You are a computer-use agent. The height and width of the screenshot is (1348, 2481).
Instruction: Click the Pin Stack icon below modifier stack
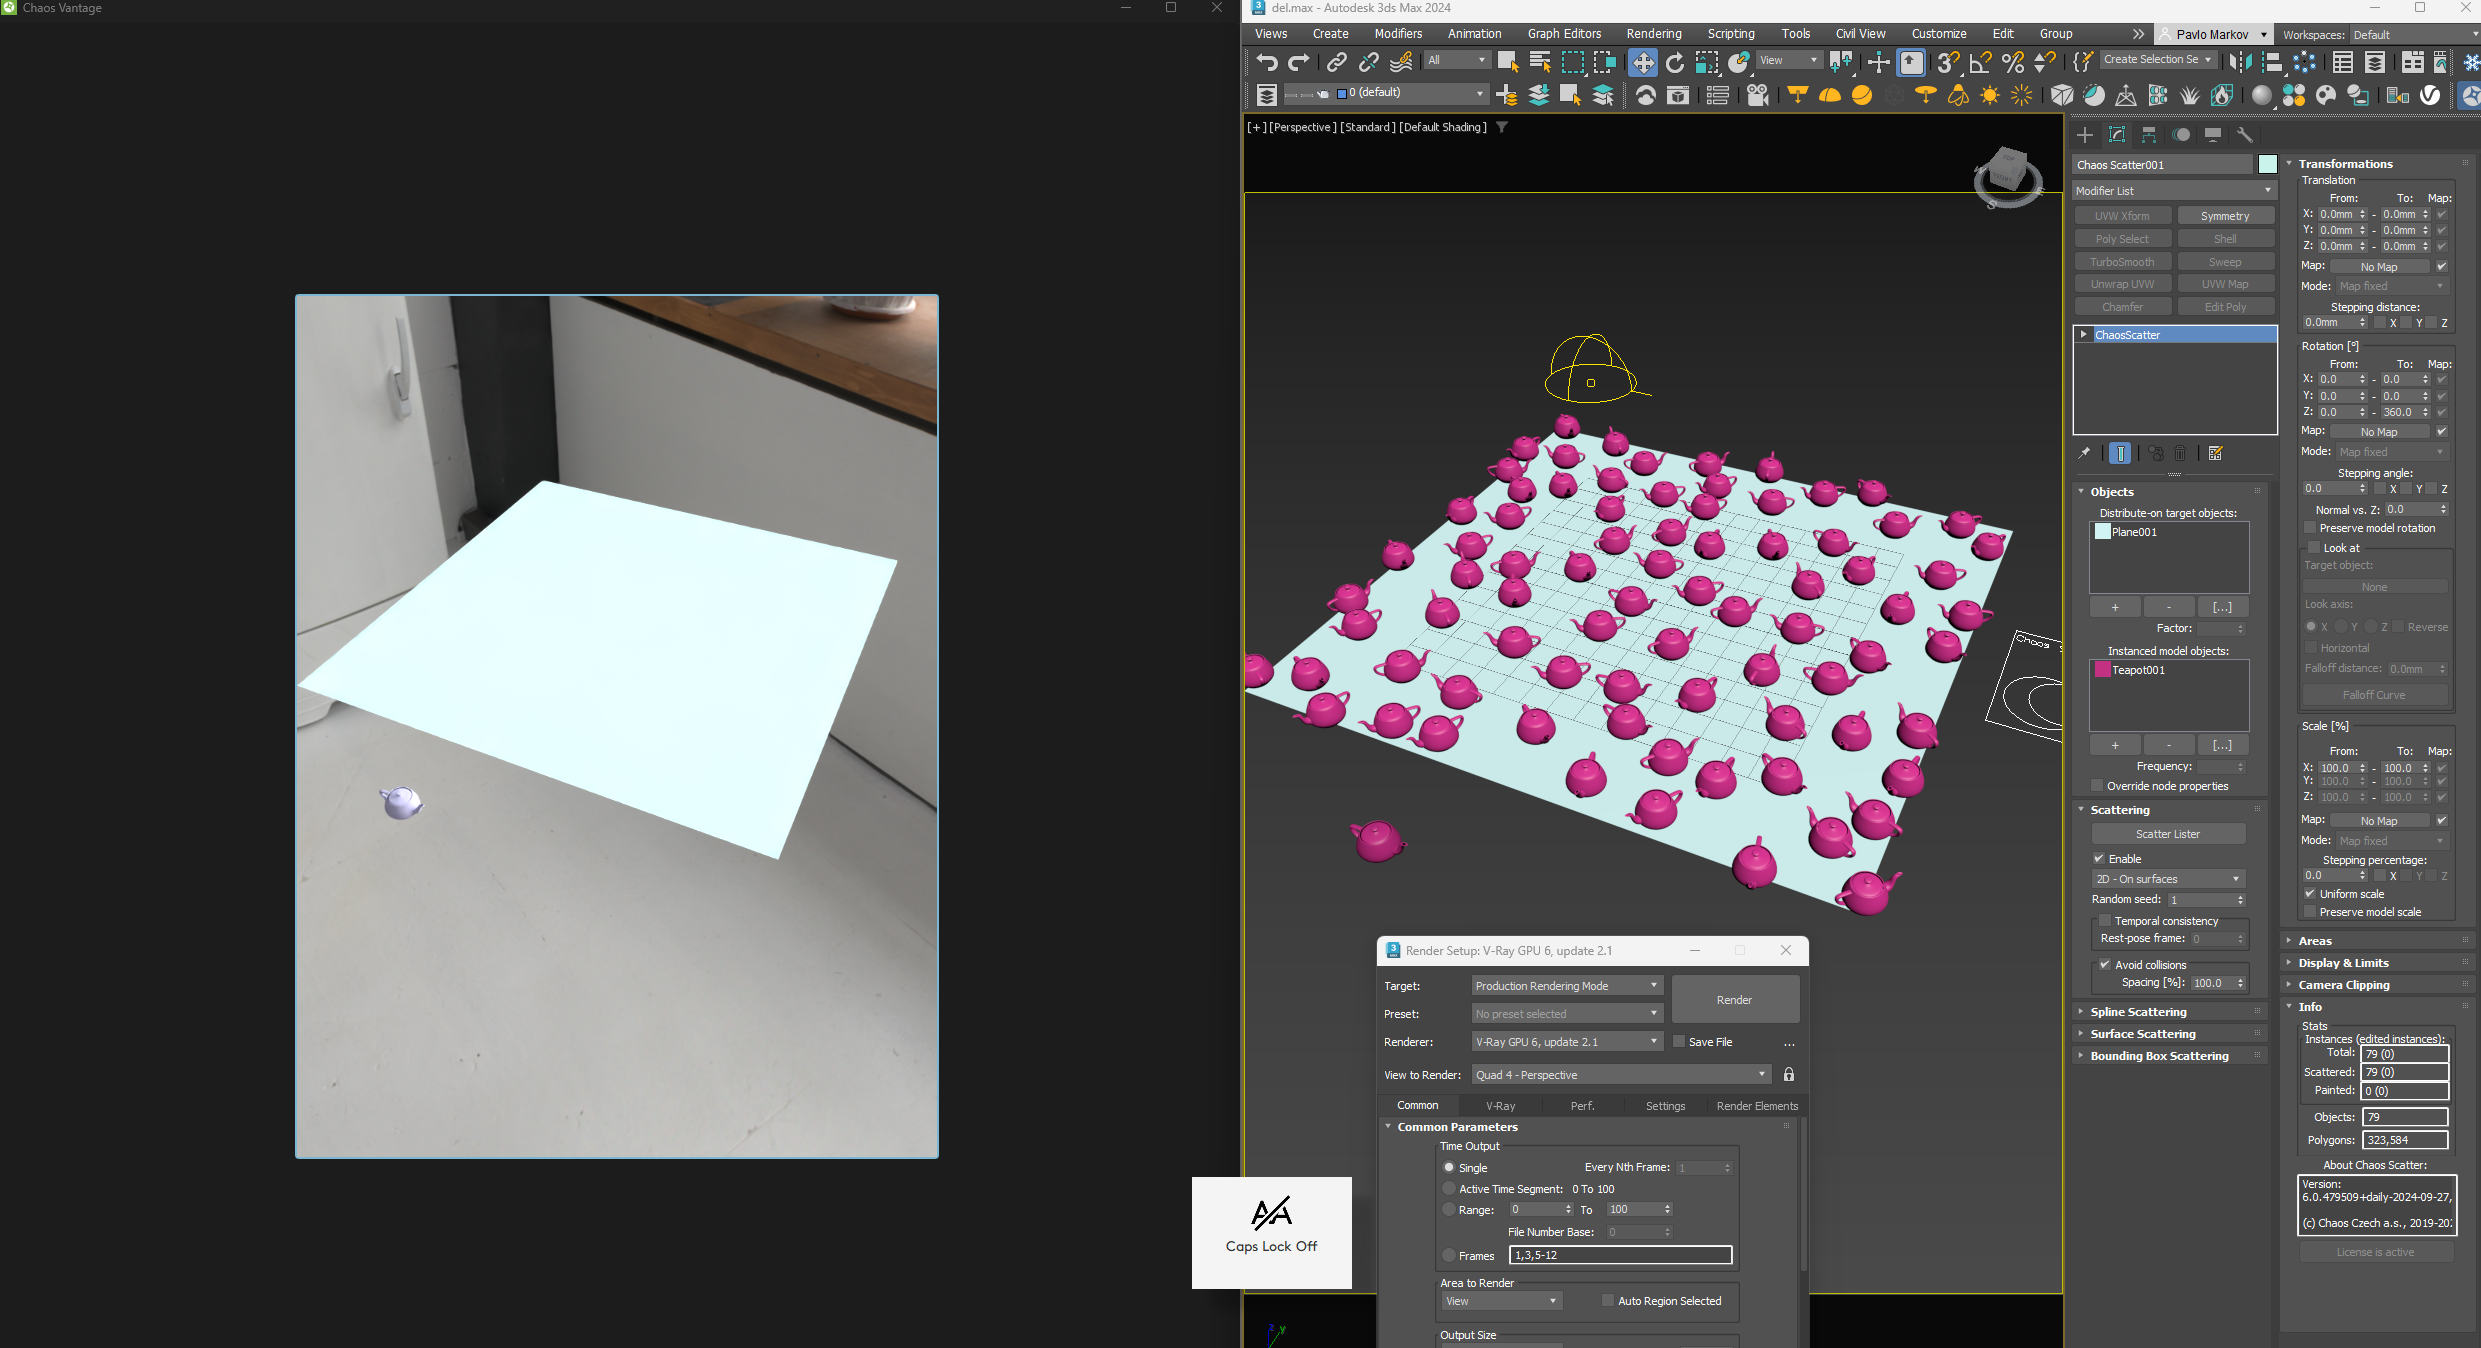tap(2085, 454)
